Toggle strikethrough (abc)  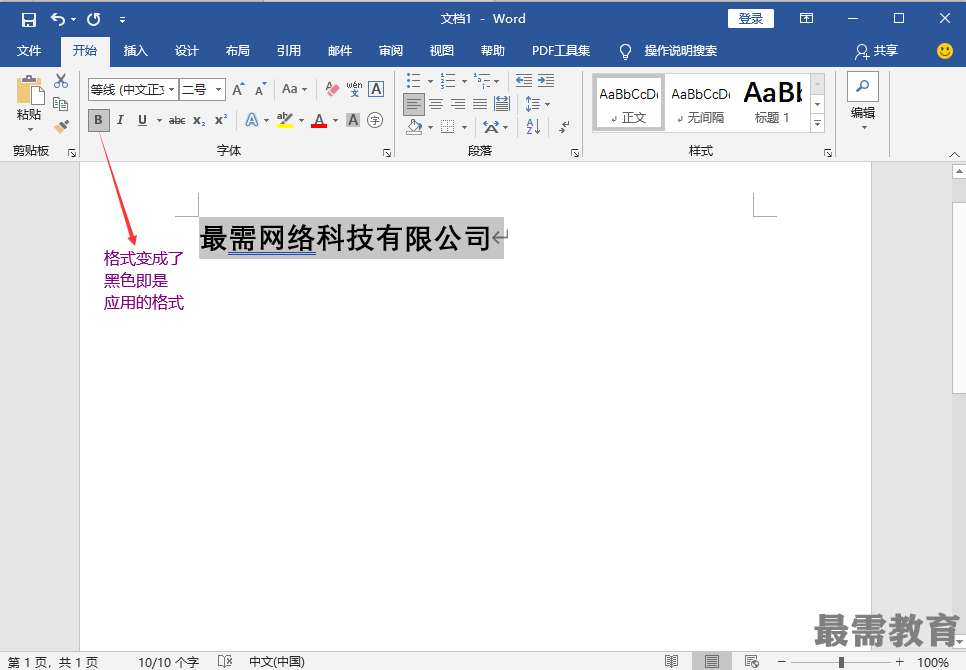pyautogui.click(x=177, y=120)
